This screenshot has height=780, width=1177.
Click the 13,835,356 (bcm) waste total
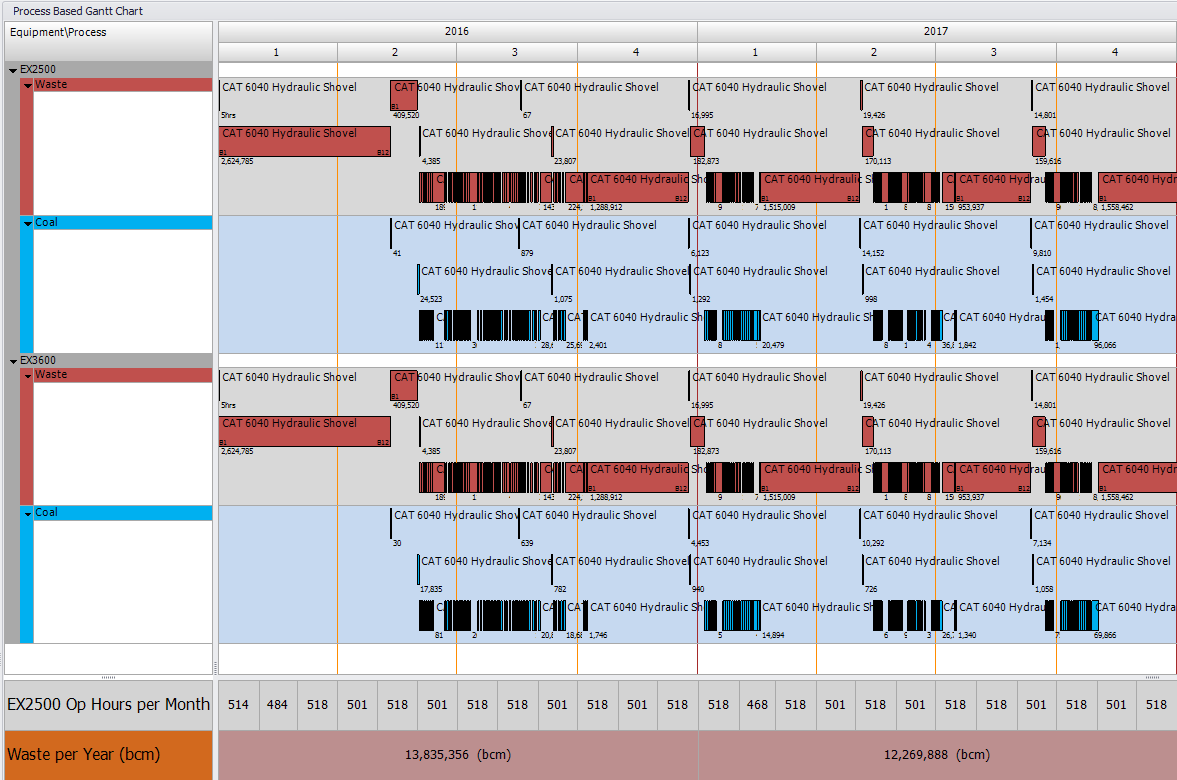click(458, 754)
